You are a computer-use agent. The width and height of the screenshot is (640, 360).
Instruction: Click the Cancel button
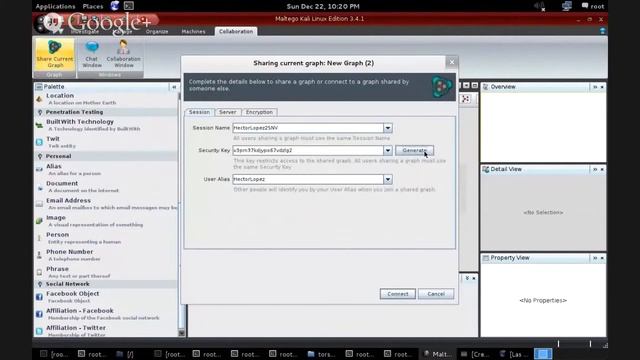tap(436, 294)
